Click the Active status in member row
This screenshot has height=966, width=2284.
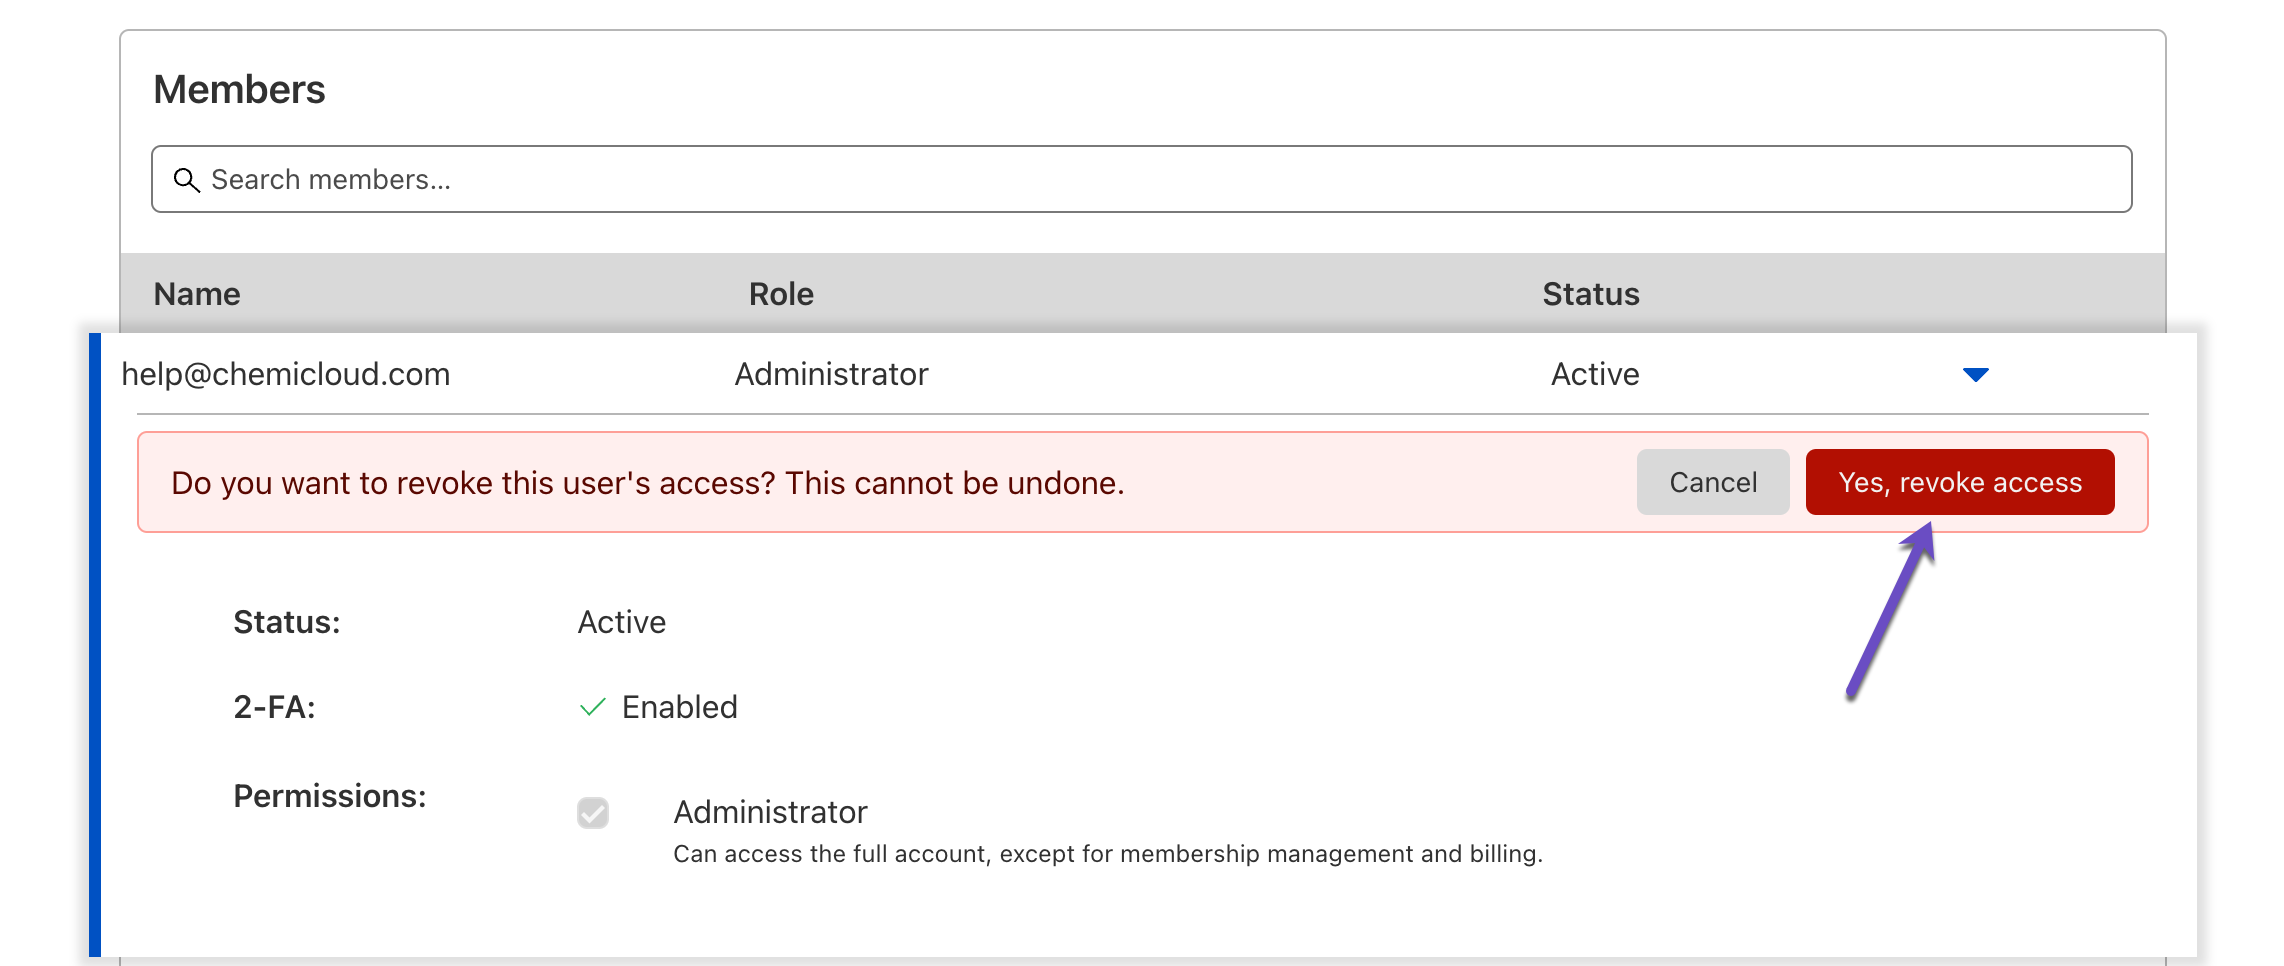tap(1594, 374)
